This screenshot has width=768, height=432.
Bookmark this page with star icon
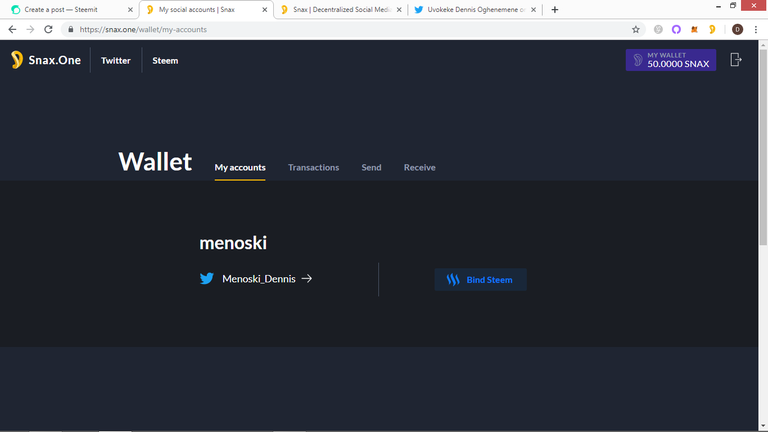pyautogui.click(x=636, y=29)
